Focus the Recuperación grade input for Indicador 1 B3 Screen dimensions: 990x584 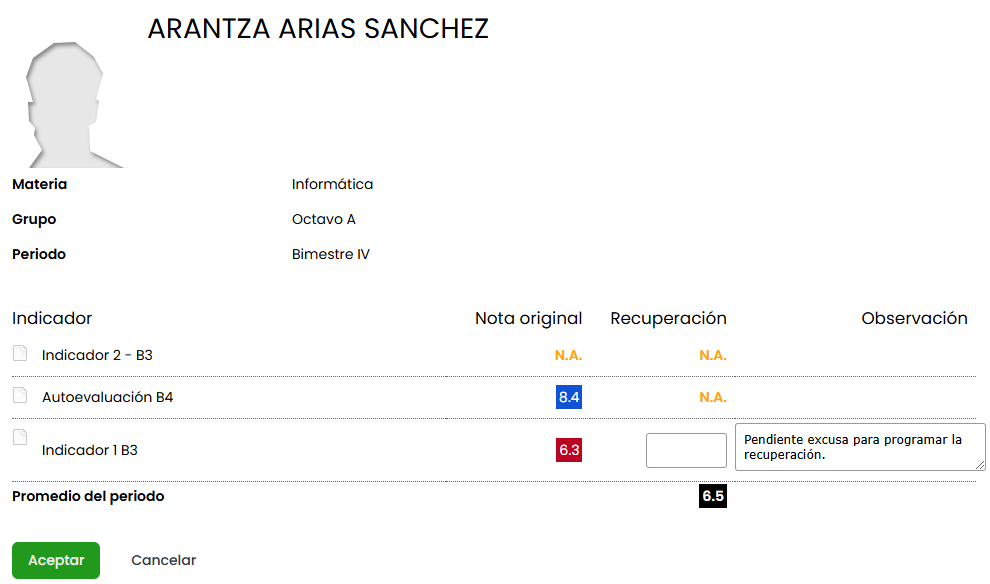coord(686,450)
